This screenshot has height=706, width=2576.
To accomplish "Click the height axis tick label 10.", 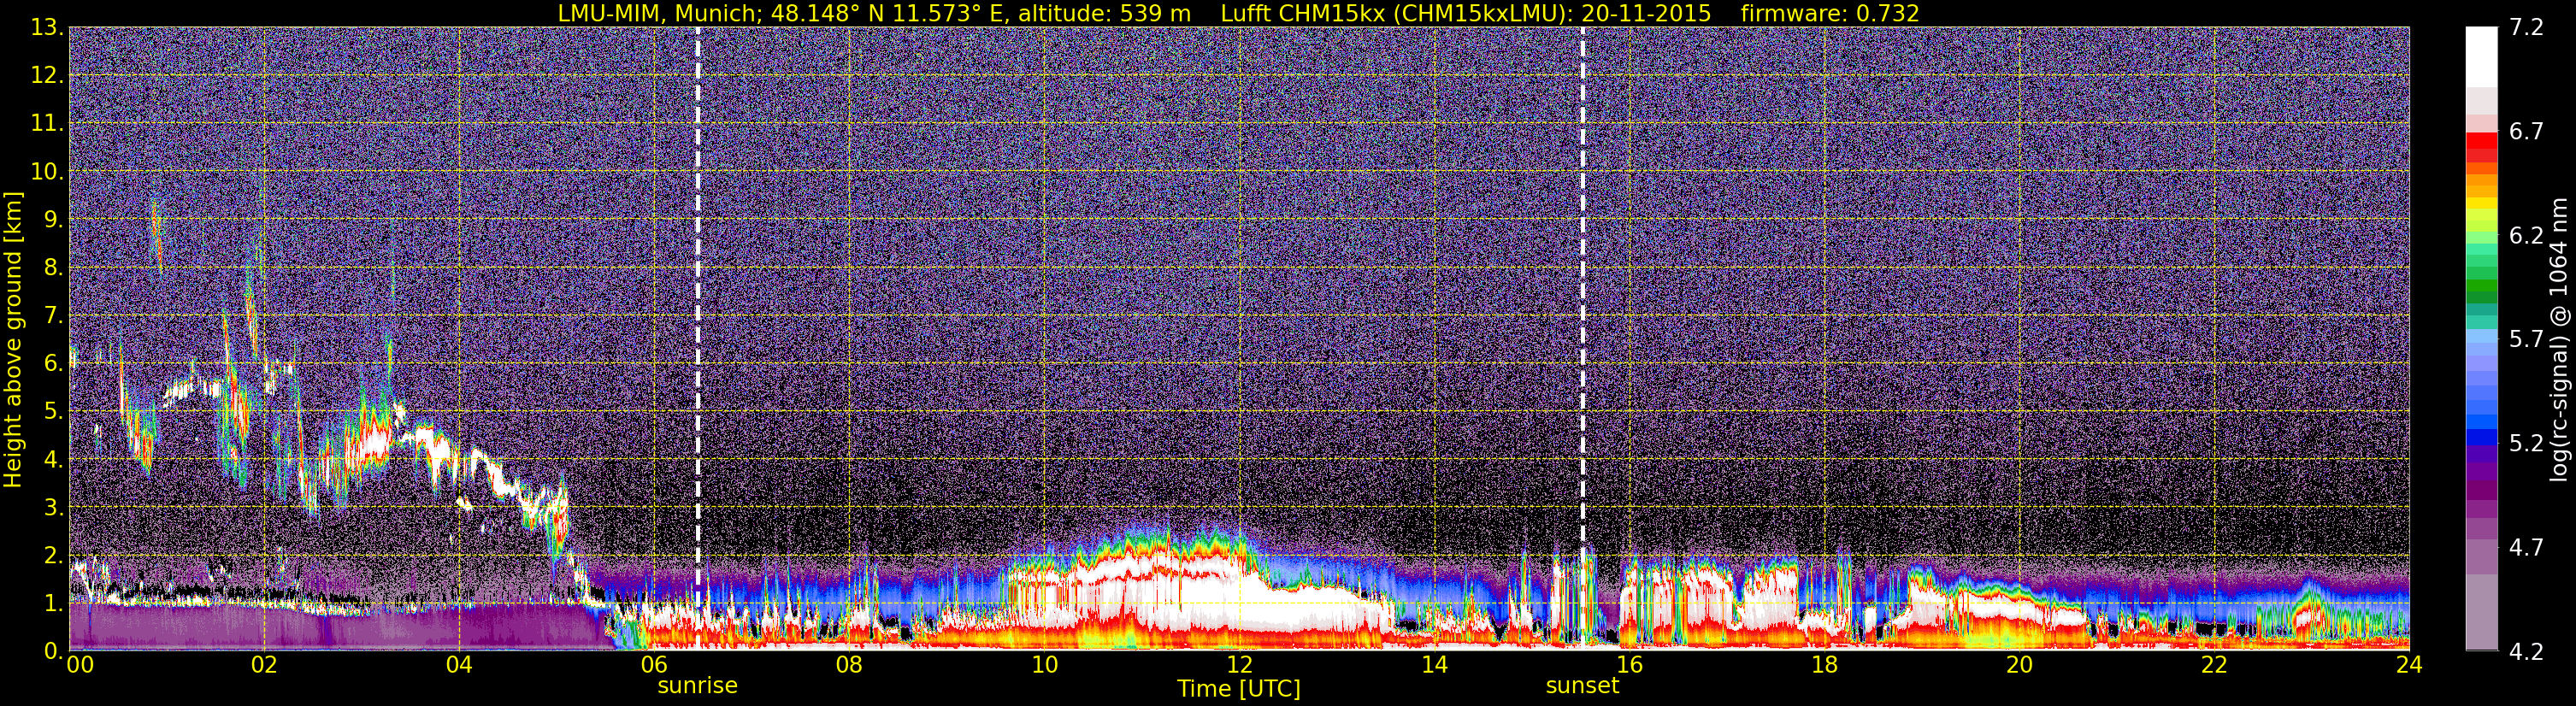I will (47, 171).
